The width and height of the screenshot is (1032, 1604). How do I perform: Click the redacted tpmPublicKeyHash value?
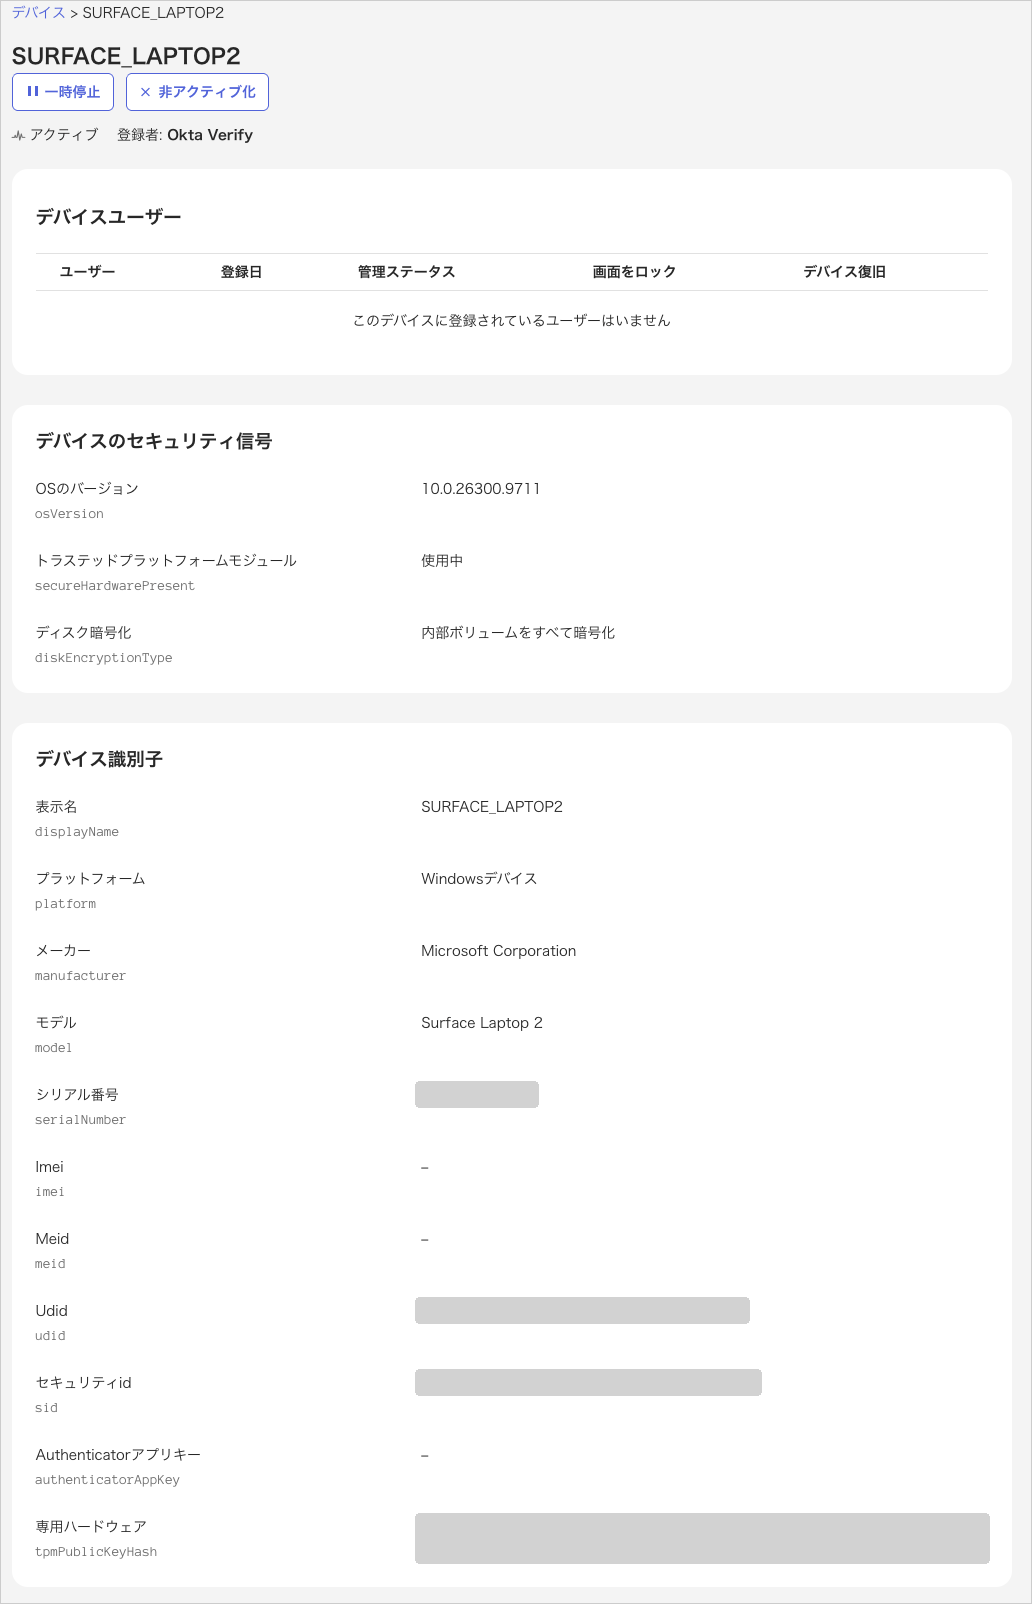(702, 1538)
